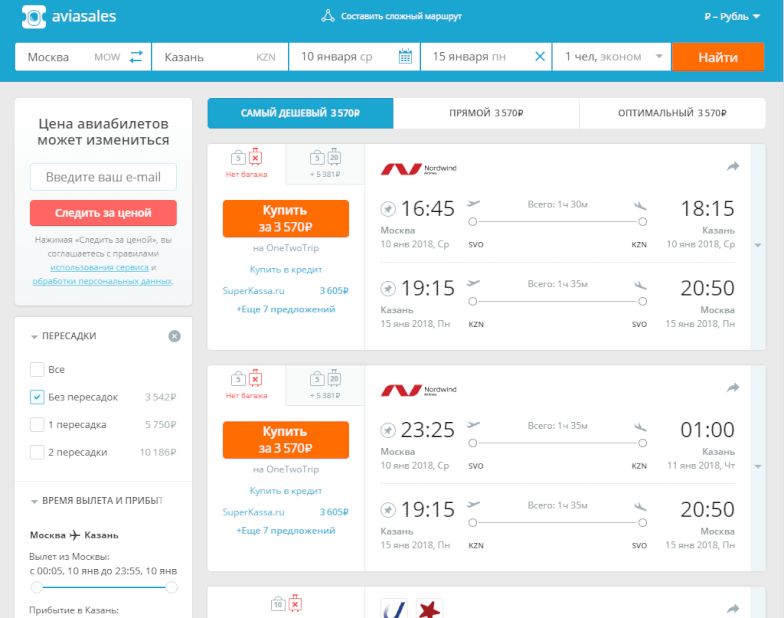
Task: Collapse the Время вылета и прибытия section
Action: (x=98, y=500)
